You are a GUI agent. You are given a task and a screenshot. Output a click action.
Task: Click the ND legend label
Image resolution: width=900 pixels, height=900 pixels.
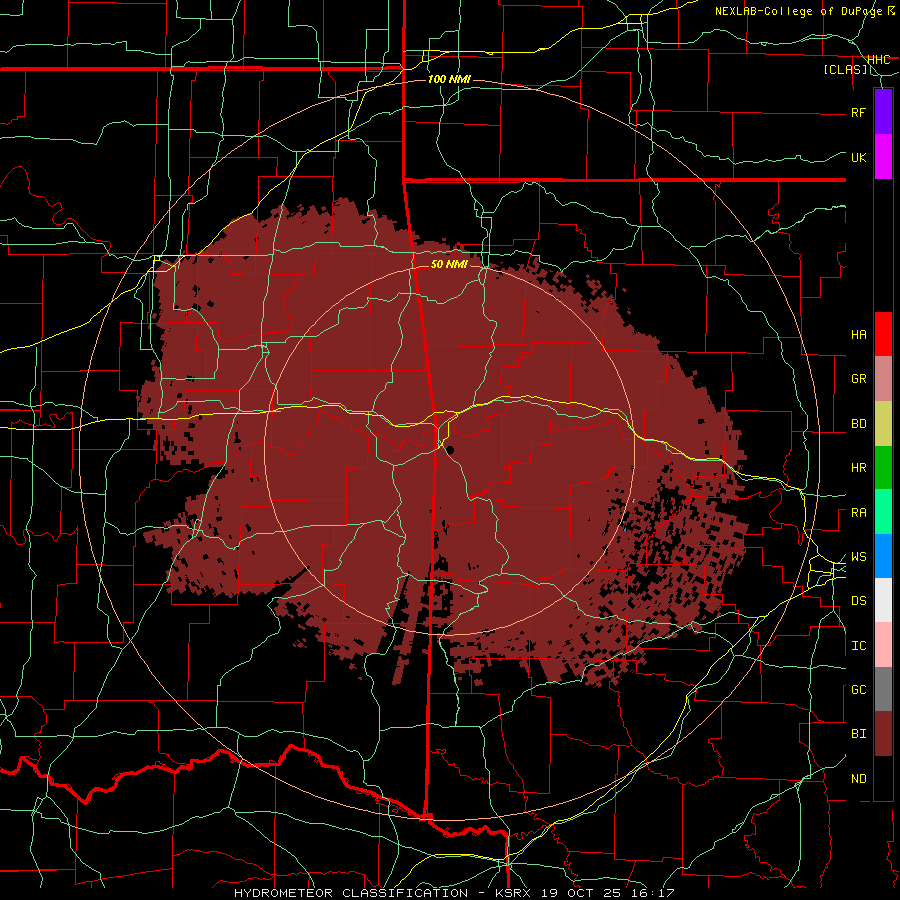tap(858, 779)
